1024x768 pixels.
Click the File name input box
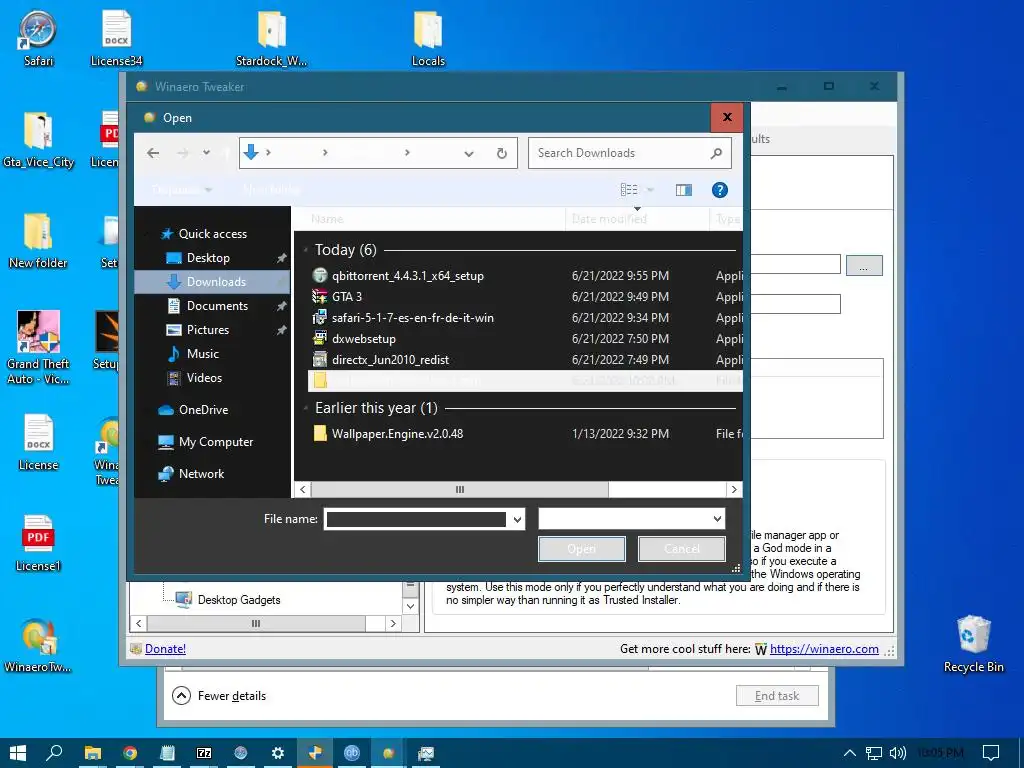click(416, 519)
